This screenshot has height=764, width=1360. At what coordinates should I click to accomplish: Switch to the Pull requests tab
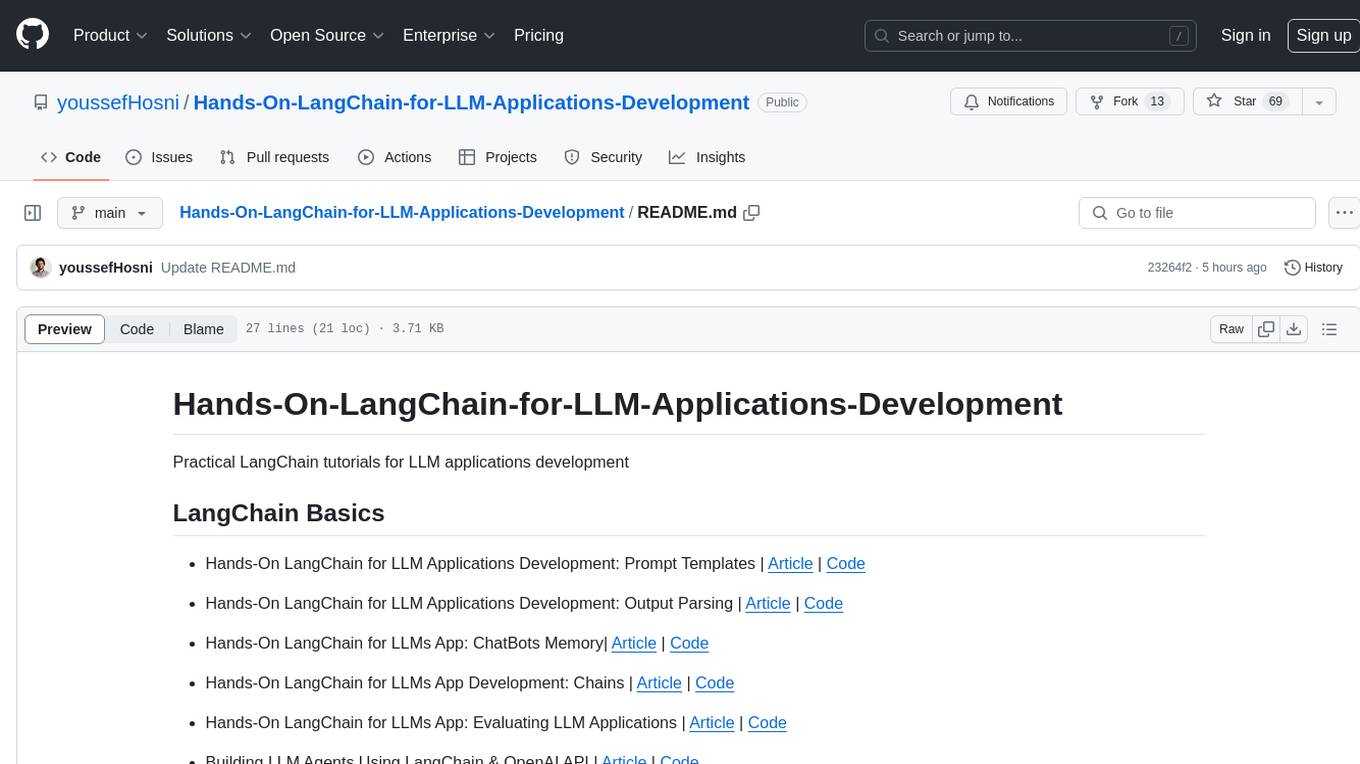click(274, 157)
